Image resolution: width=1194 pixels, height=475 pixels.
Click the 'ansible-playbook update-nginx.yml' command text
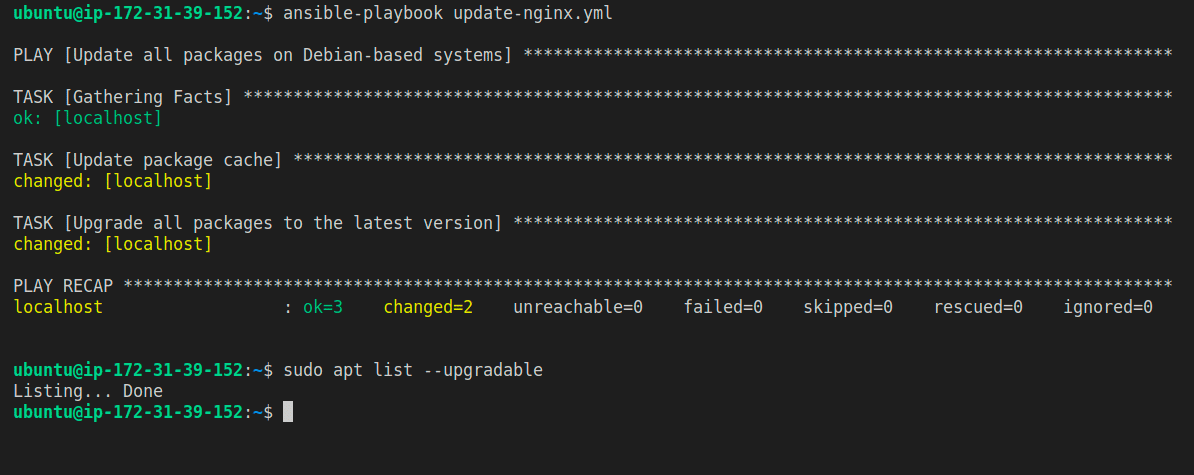448,14
